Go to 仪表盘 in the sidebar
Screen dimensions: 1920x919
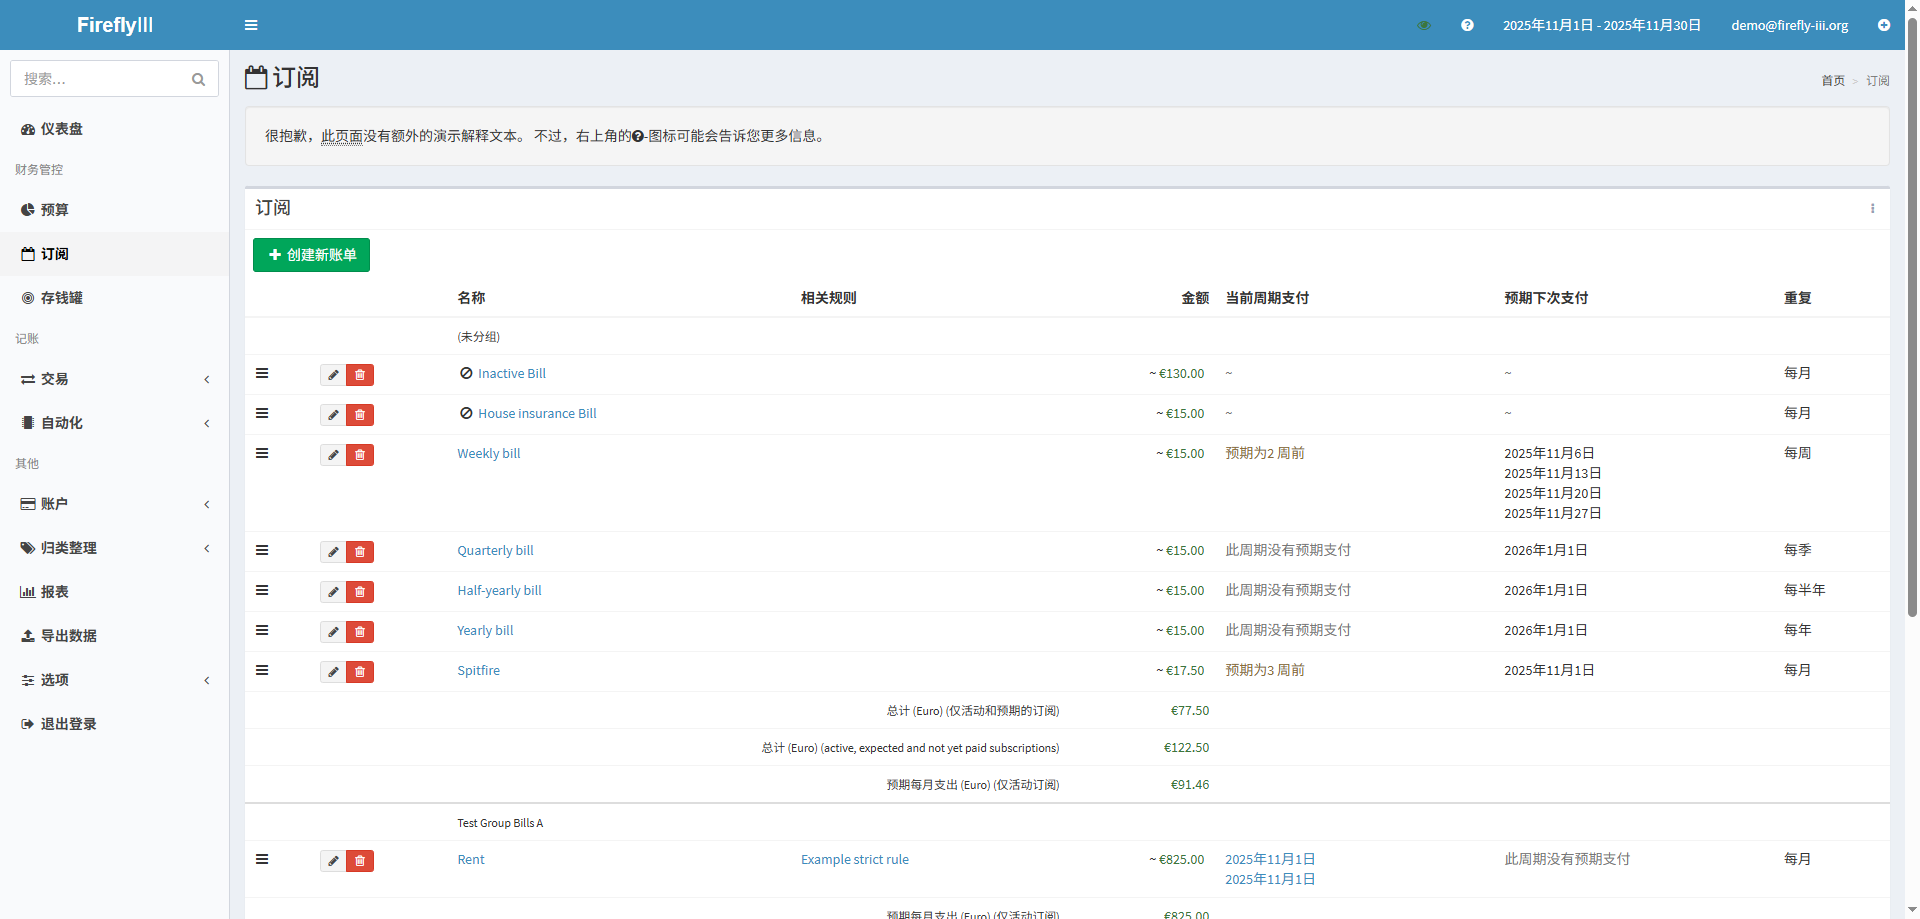click(x=62, y=129)
